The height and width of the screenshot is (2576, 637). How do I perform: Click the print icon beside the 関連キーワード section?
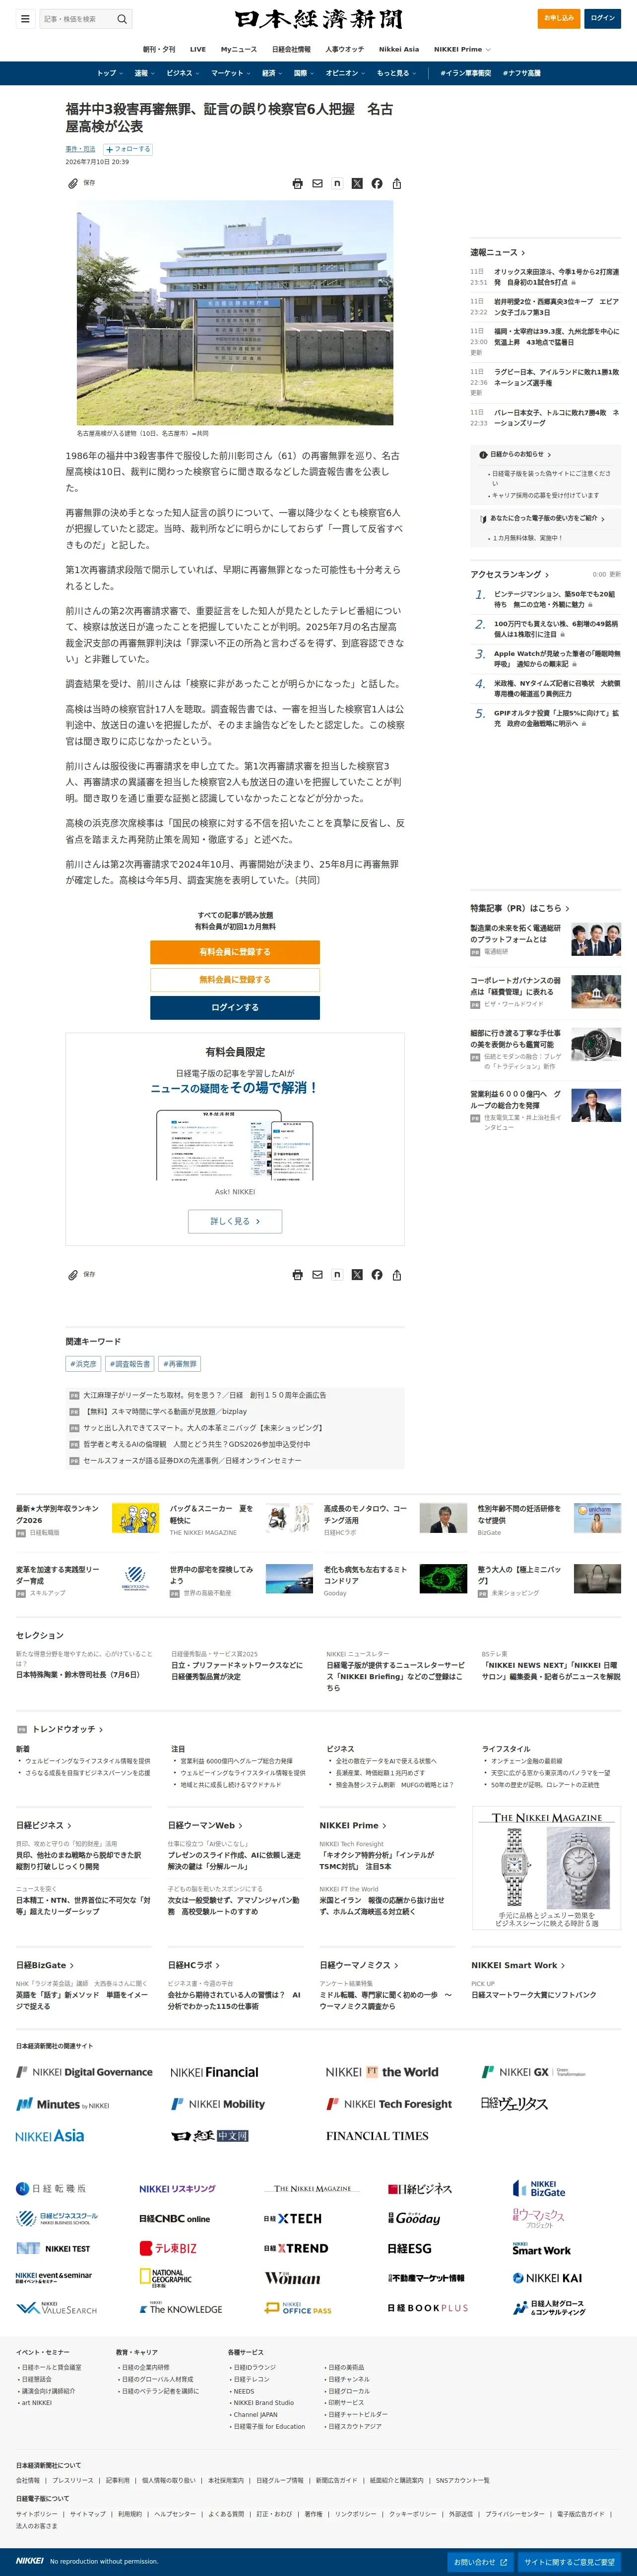pyautogui.click(x=297, y=1275)
